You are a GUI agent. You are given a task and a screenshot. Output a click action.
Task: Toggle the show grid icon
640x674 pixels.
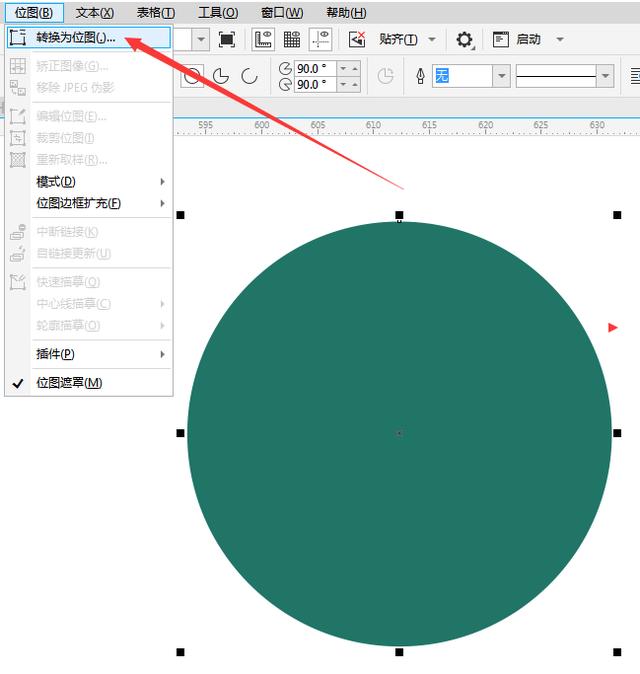(292, 40)
